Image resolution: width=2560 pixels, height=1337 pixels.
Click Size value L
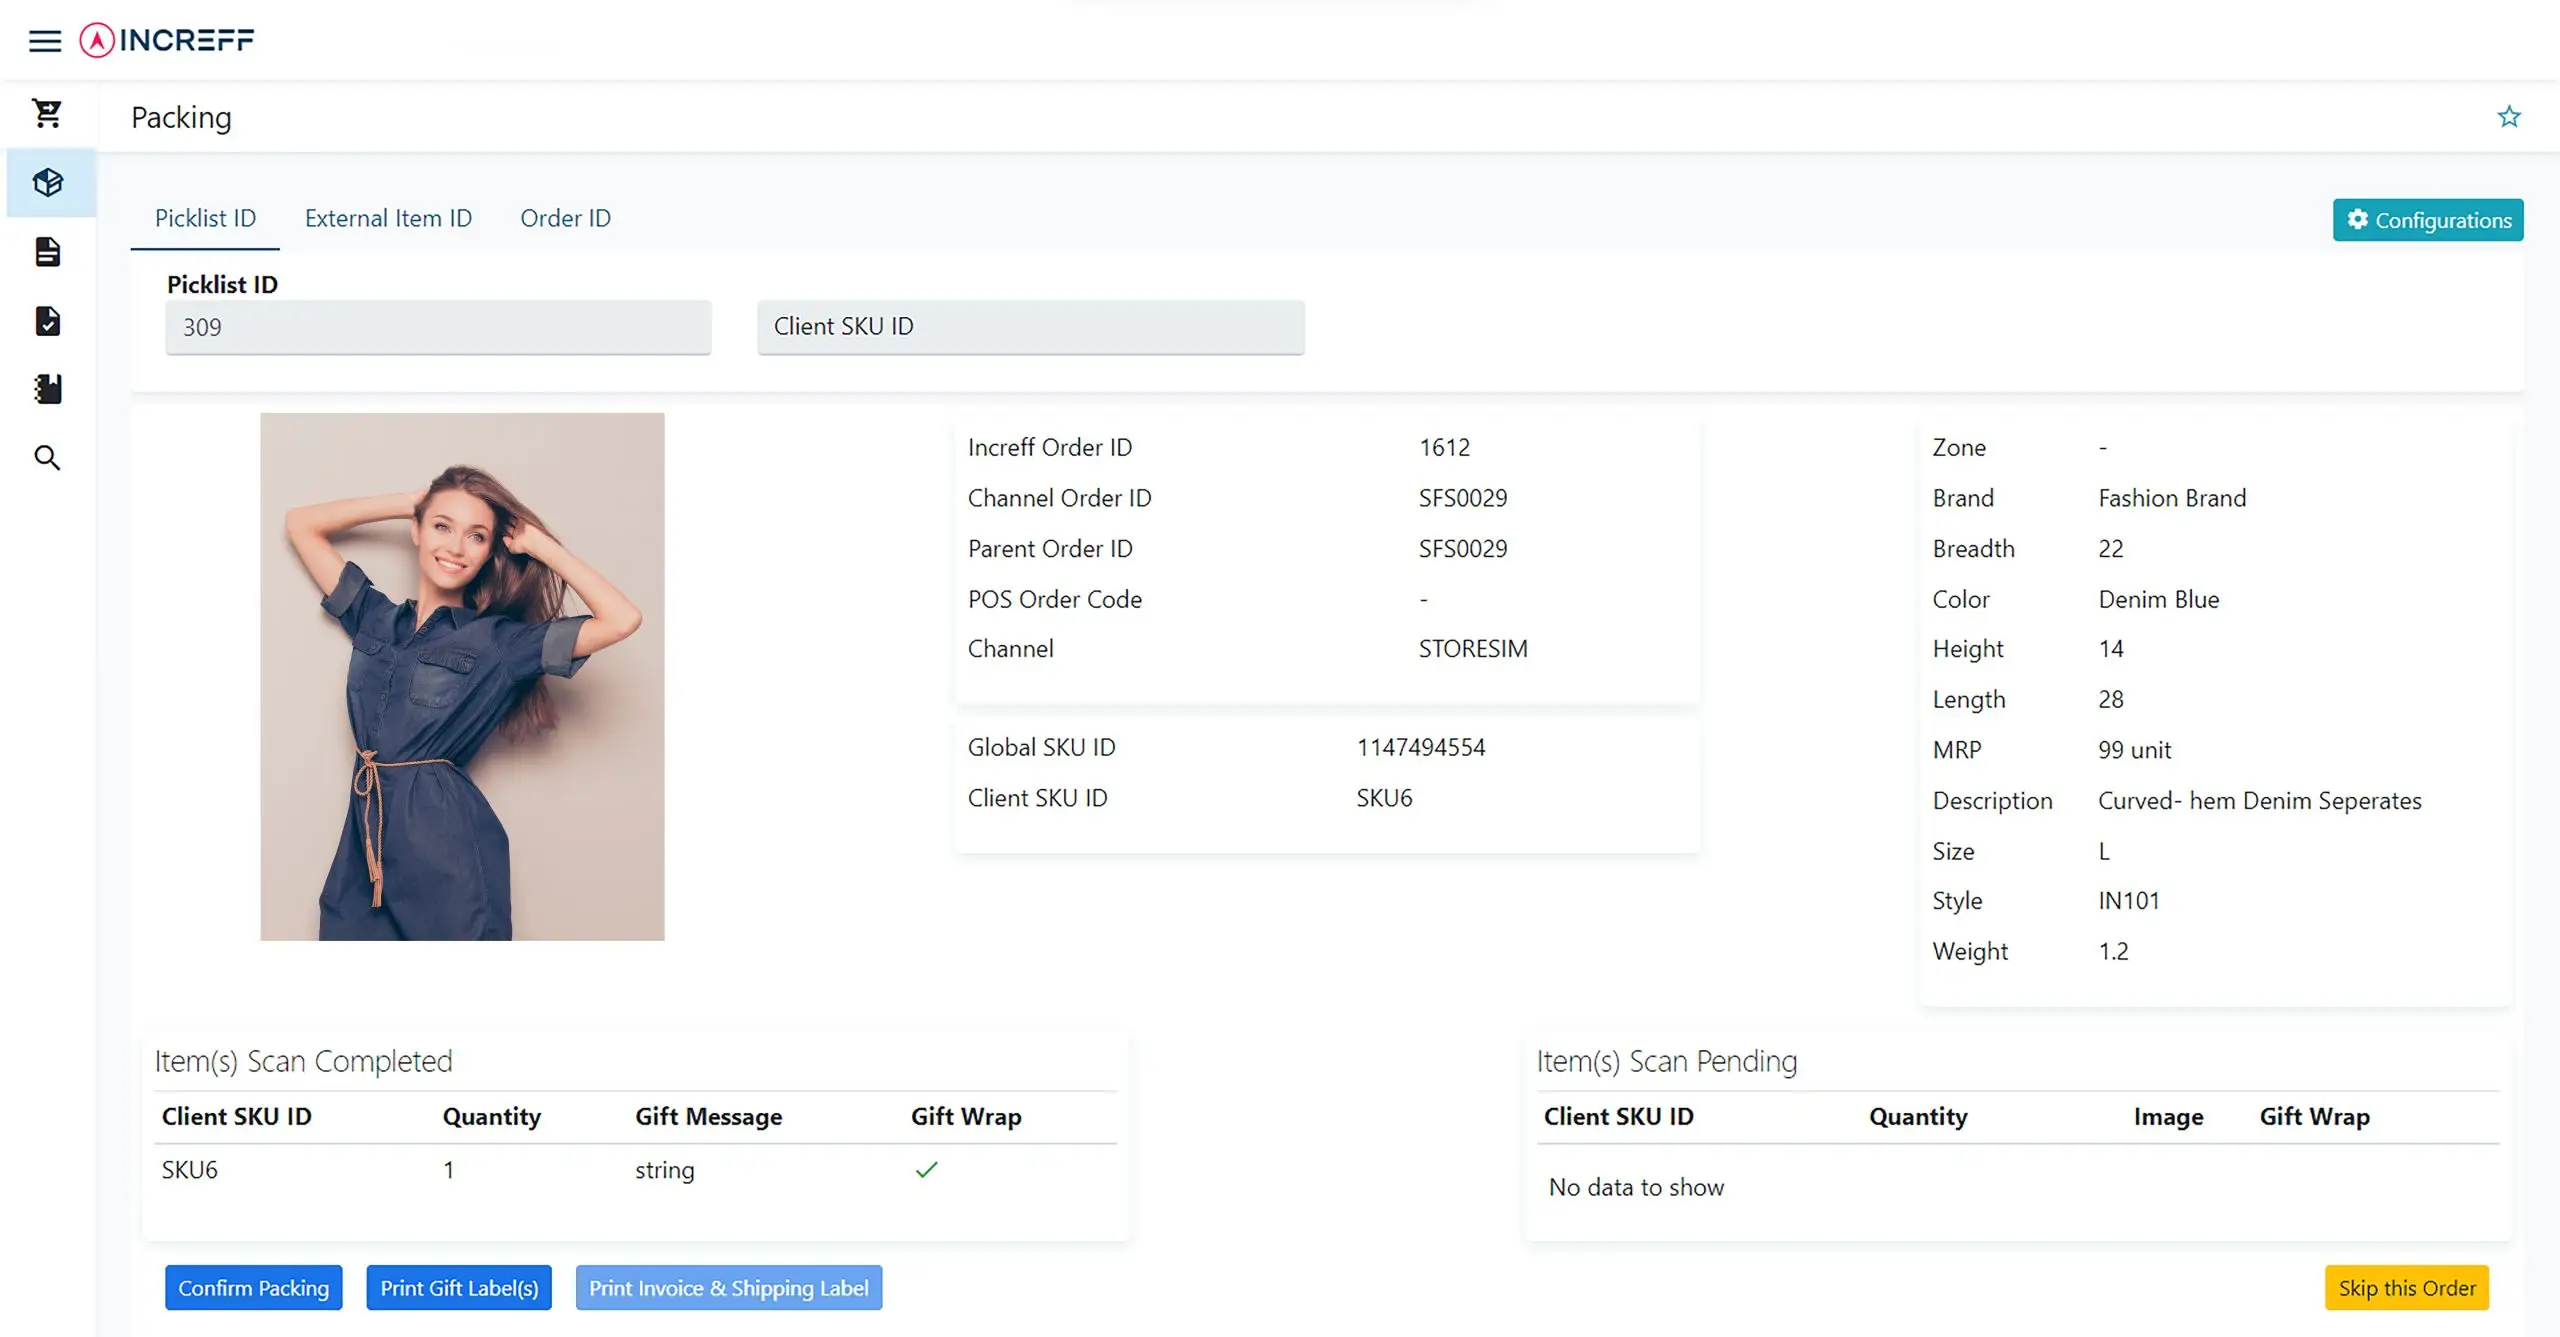tap(2104, 851)
